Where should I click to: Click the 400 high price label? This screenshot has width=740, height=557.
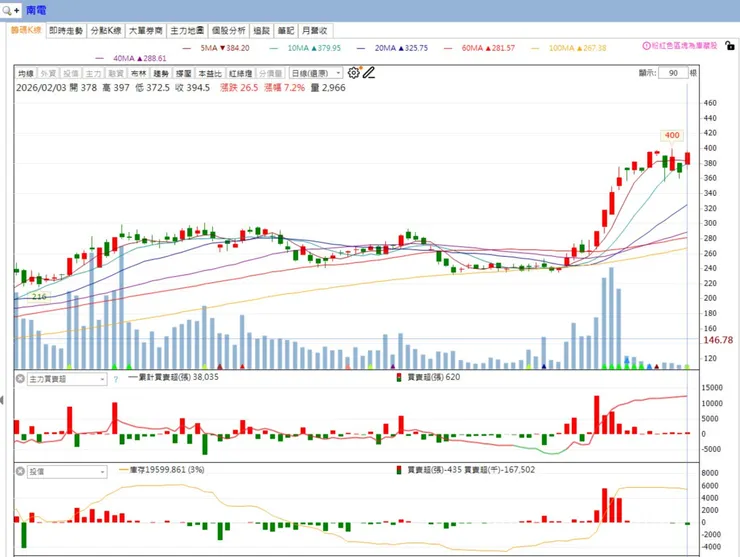click(672, 135)
